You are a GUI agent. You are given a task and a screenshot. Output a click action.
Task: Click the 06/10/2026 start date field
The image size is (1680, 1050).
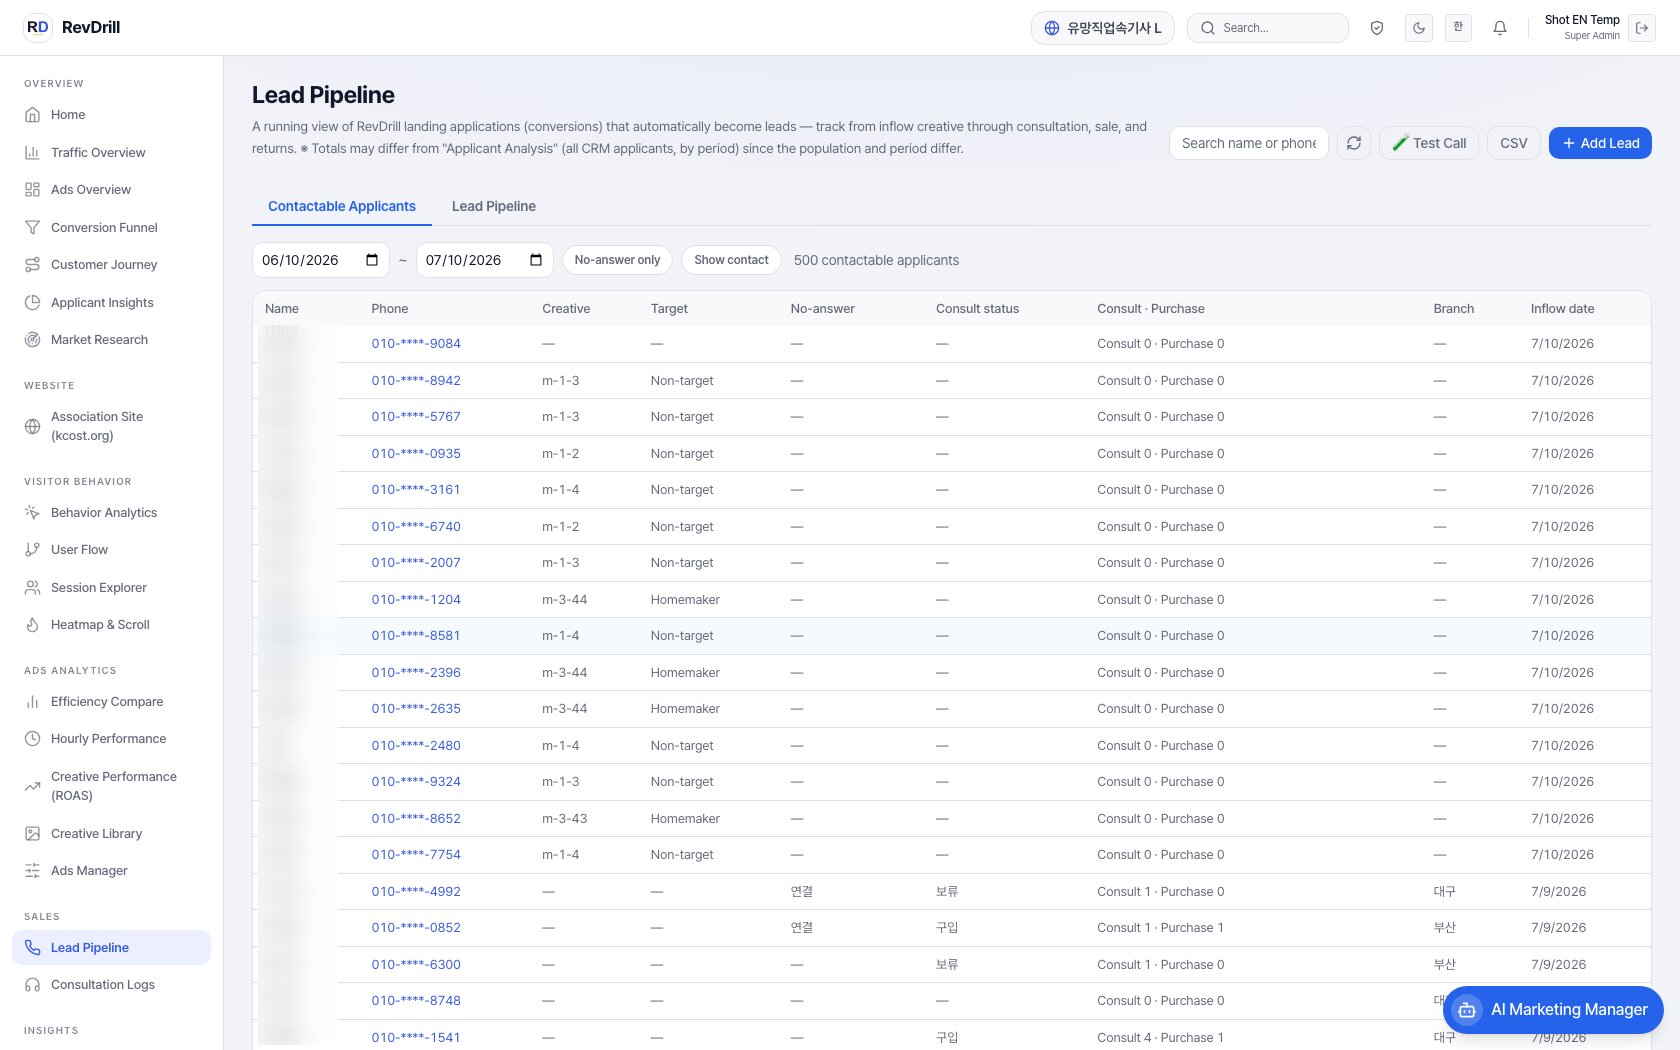[x=321, y=260]
